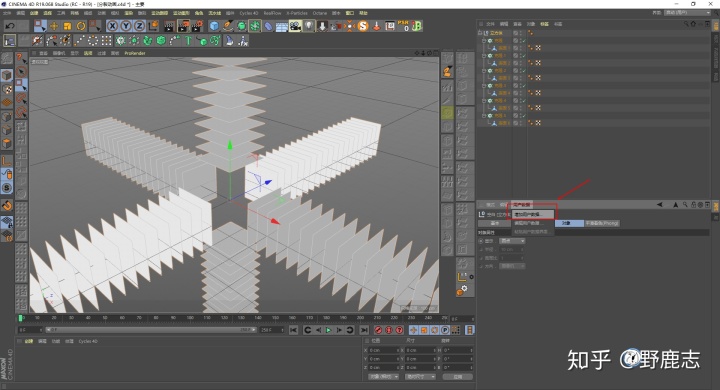Viewport: 720px width, 390px height.
Task: Toggle the X axis lock
Action: pos(112,26)
